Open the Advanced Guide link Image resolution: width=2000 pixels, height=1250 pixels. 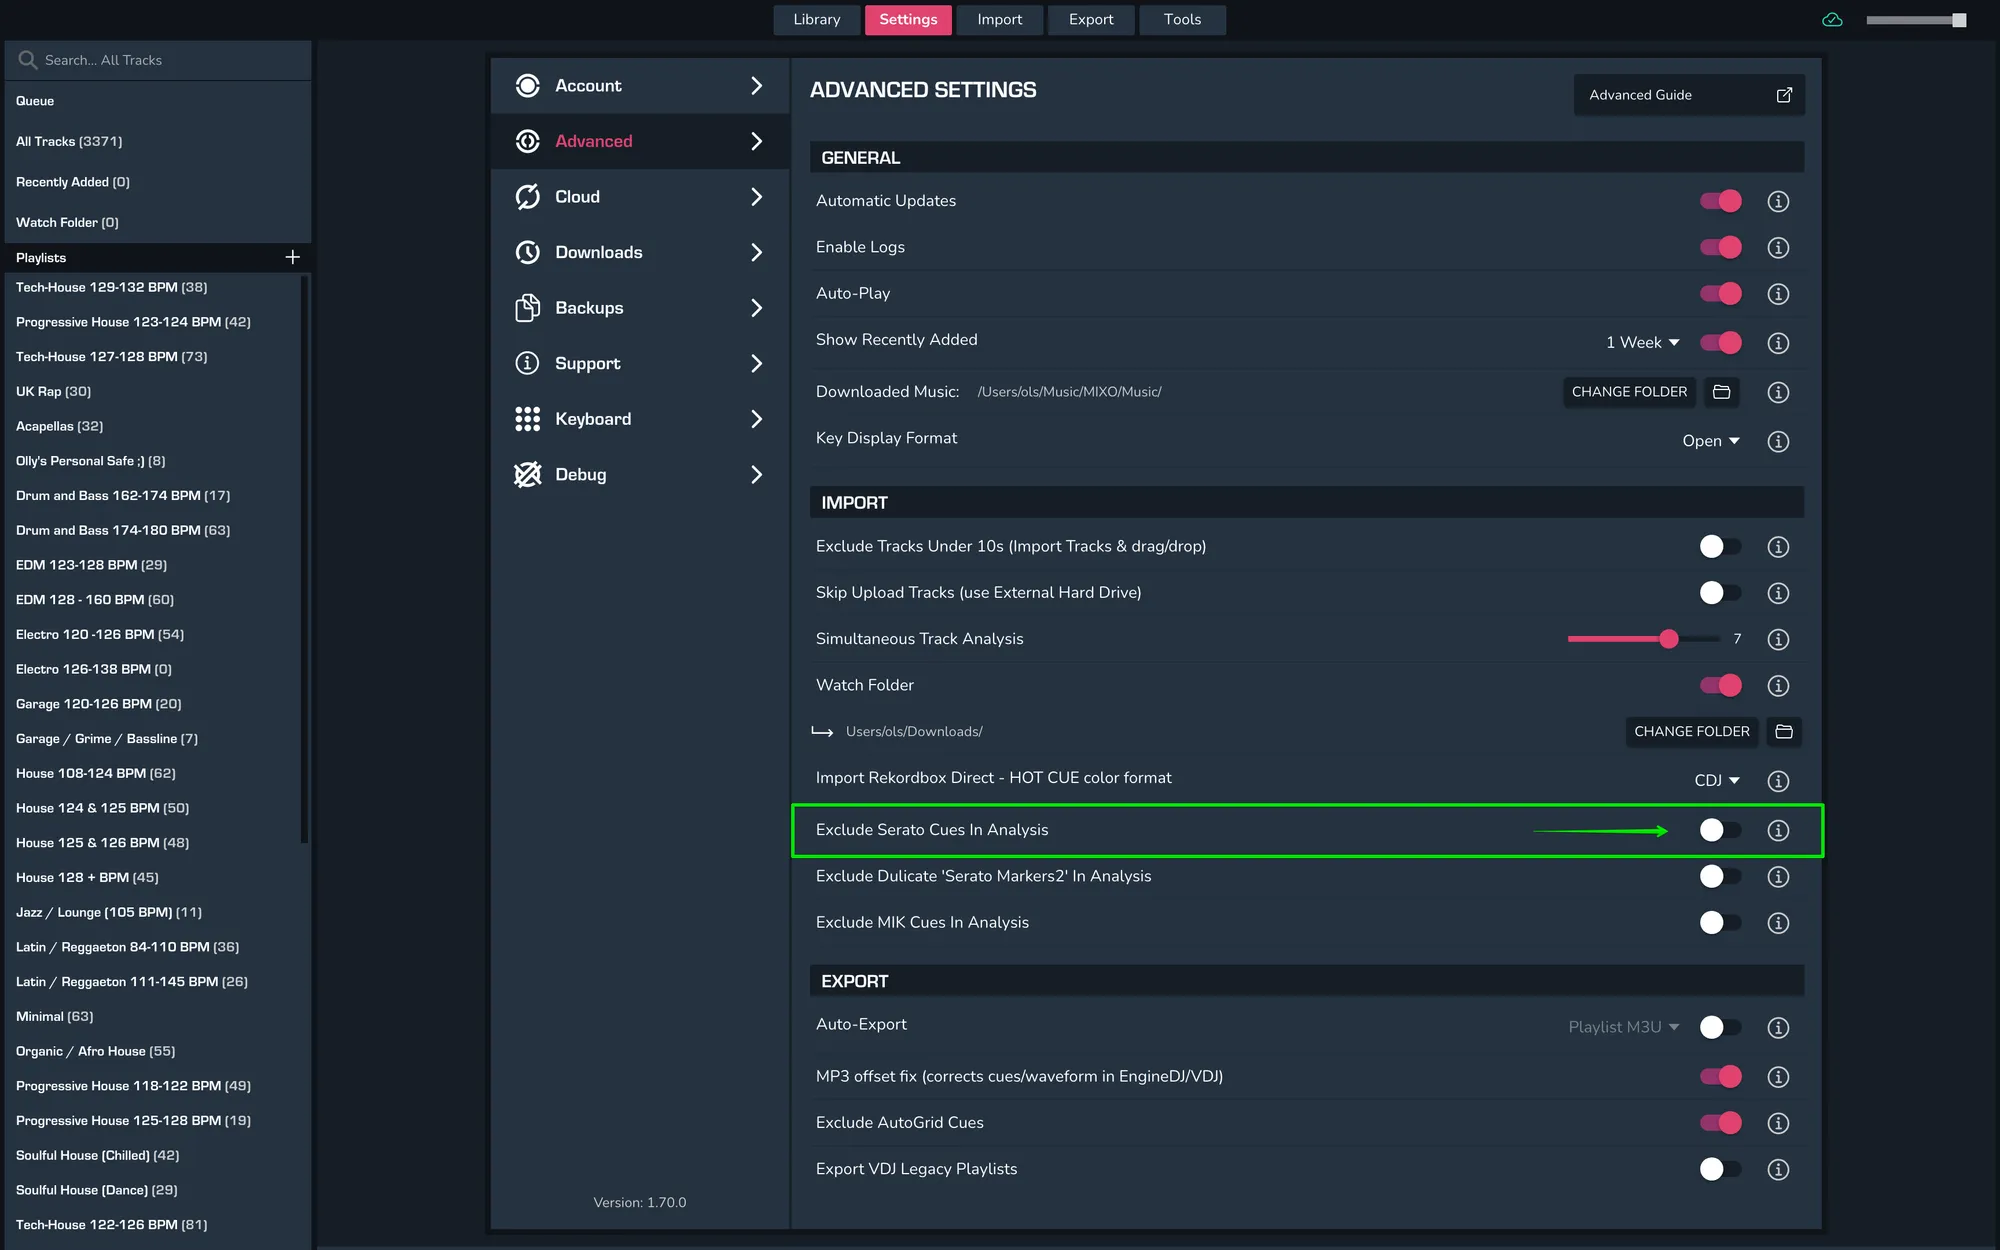[1688, 94]
